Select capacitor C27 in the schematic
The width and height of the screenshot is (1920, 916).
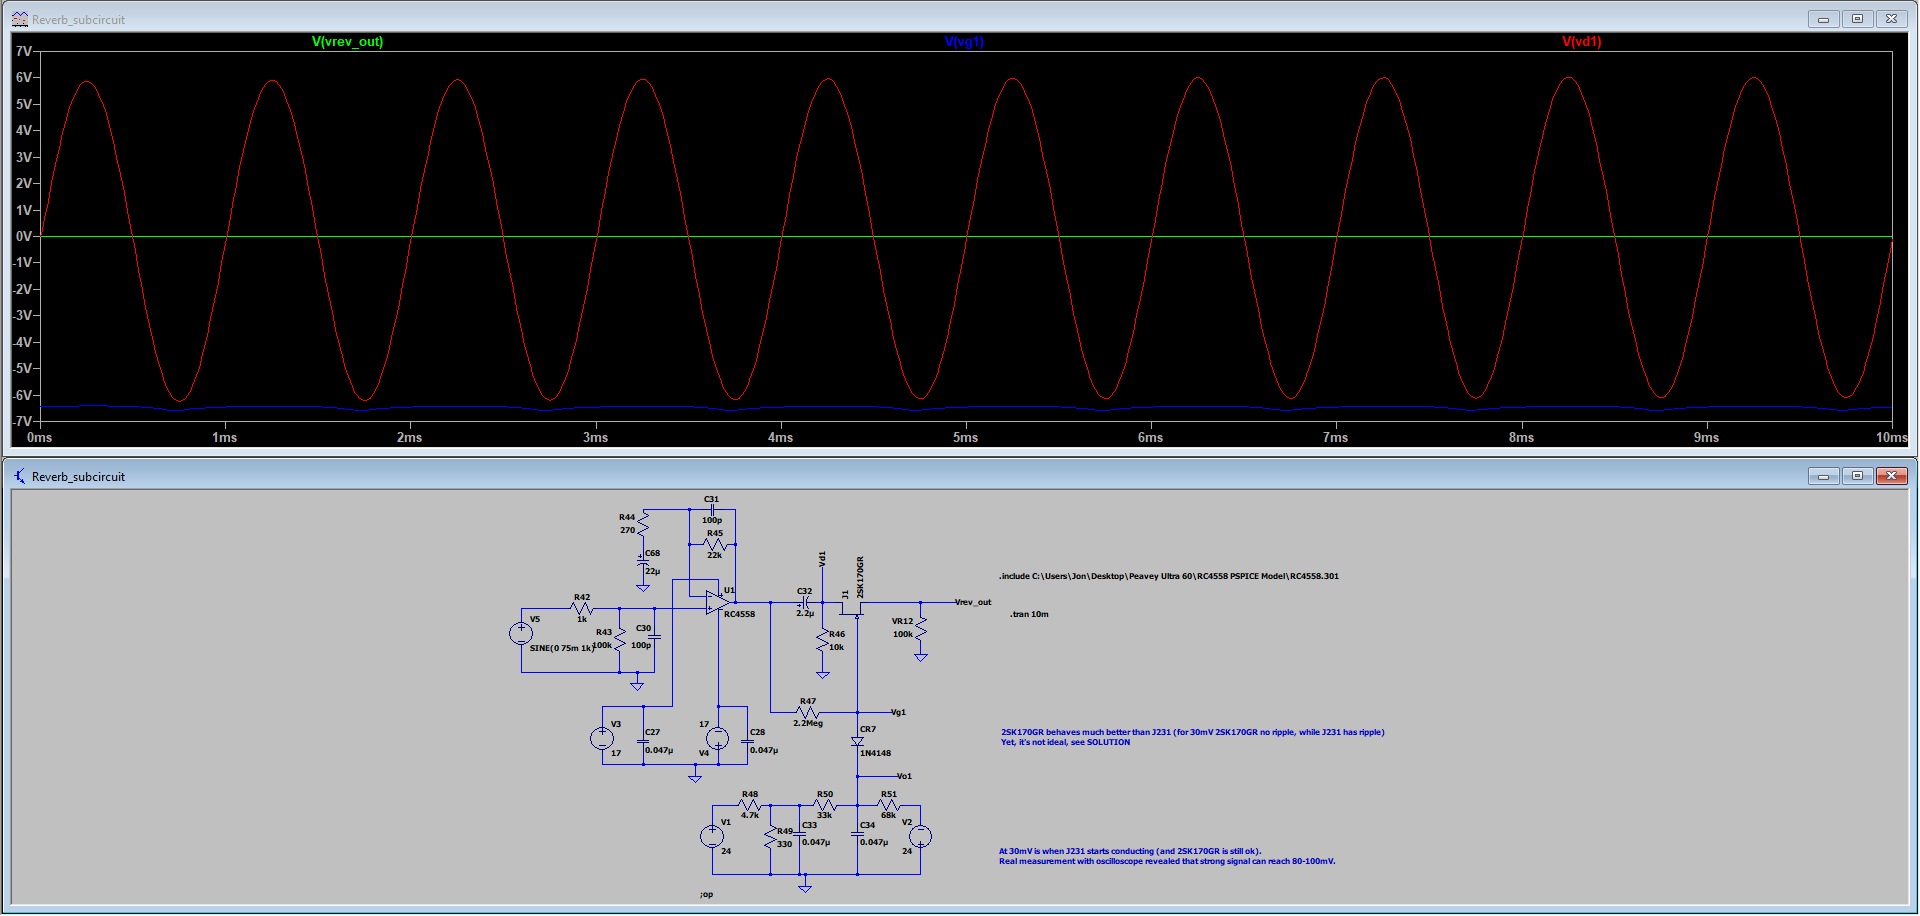point(643,741)
